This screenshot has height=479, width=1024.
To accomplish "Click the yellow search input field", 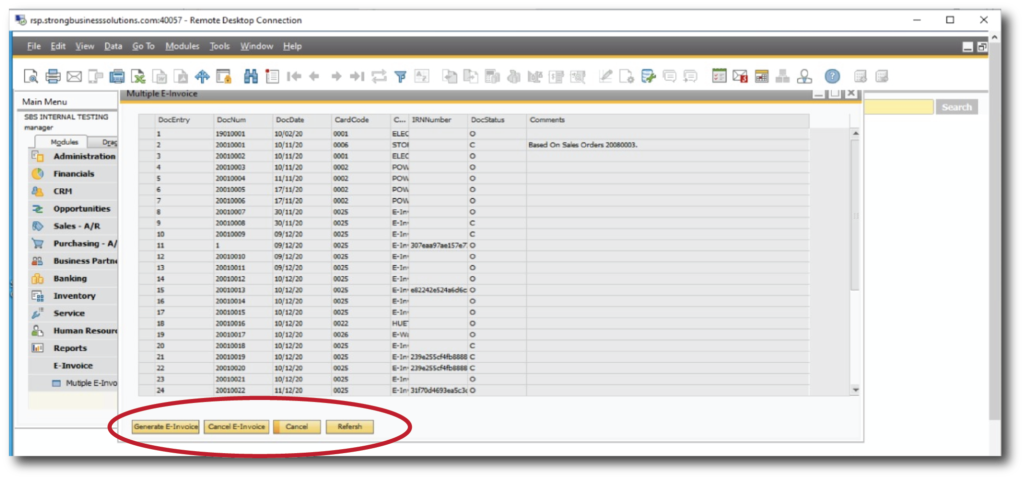I will point(896,107).
